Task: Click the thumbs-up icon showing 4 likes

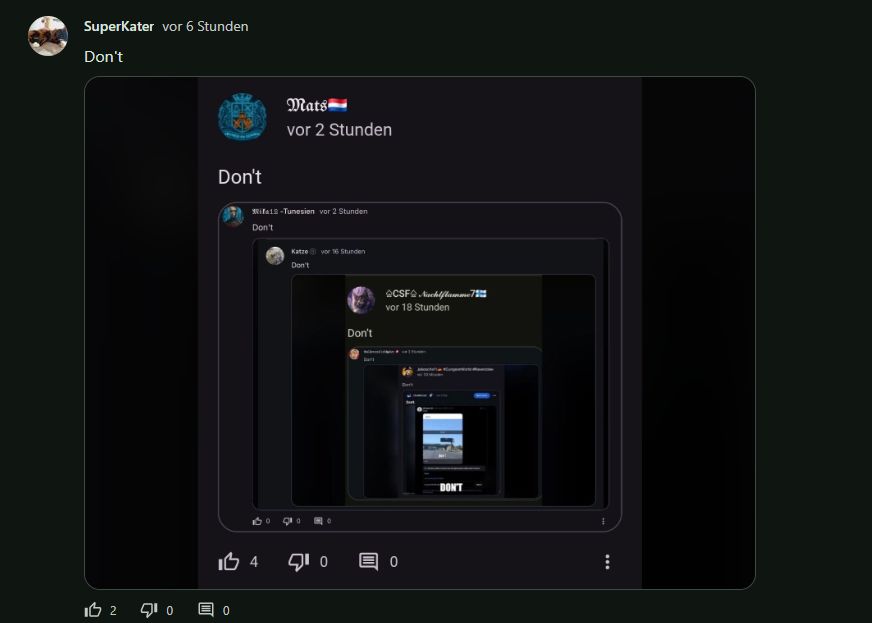Action: 229,562
